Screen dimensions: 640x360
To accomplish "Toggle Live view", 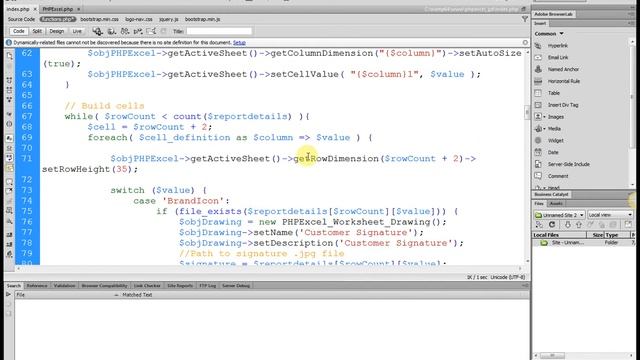I will tap(77, 31).
